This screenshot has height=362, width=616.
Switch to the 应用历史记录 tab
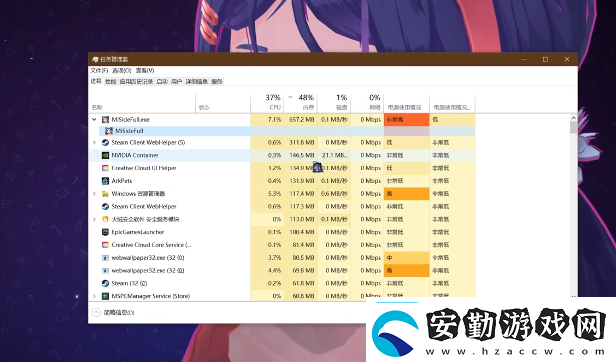click(x=136, y=81)
